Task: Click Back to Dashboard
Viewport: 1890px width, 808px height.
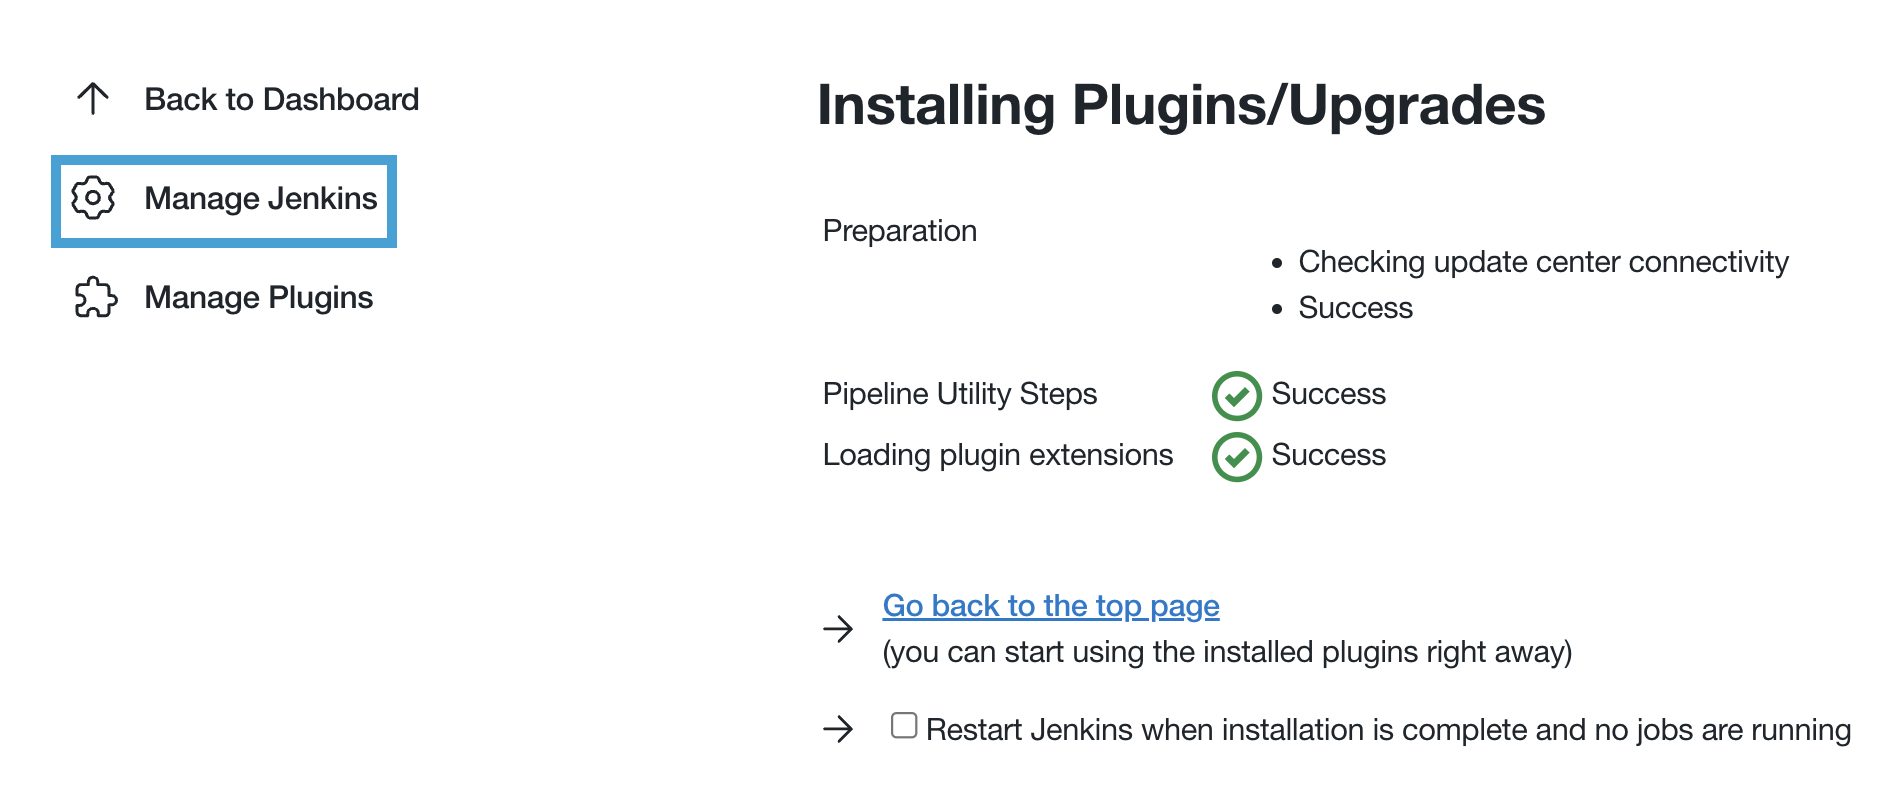Action: pyautogui.click(x=281, y=98)
